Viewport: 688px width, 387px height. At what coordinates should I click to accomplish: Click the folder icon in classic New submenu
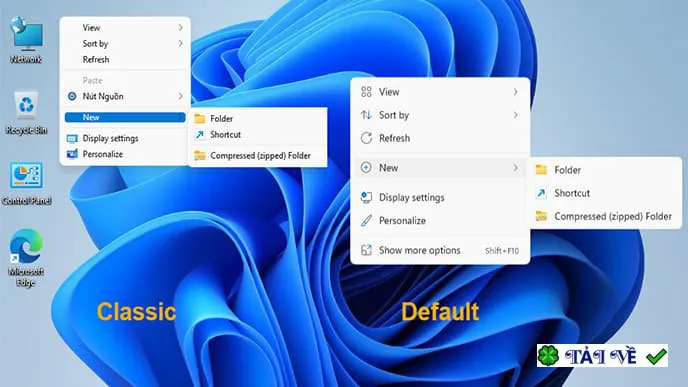pos(200,118)
